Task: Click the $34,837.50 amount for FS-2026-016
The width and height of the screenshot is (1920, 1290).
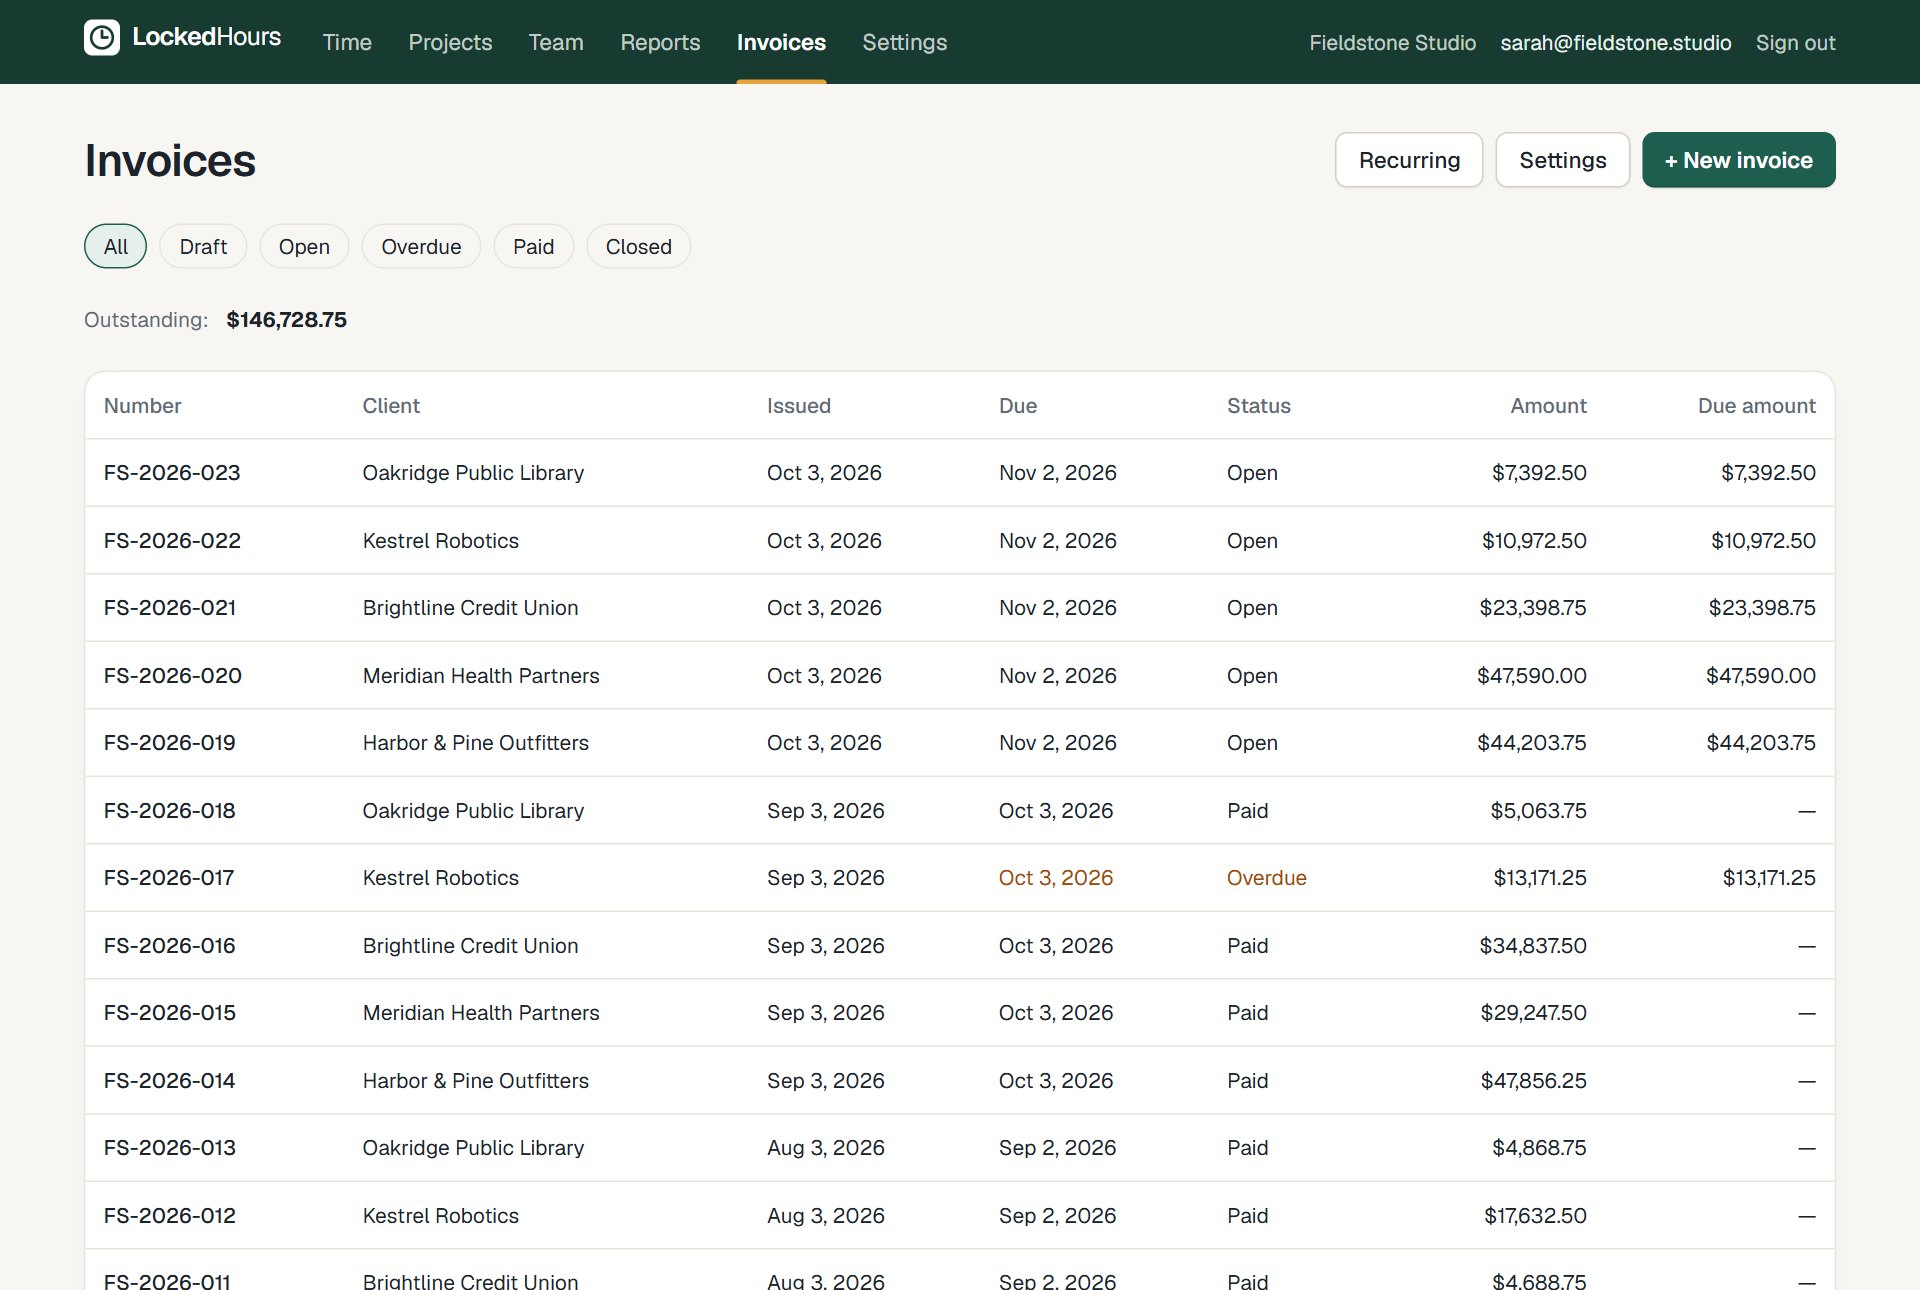Action: pyautogui.click(x=1533, y=946)
